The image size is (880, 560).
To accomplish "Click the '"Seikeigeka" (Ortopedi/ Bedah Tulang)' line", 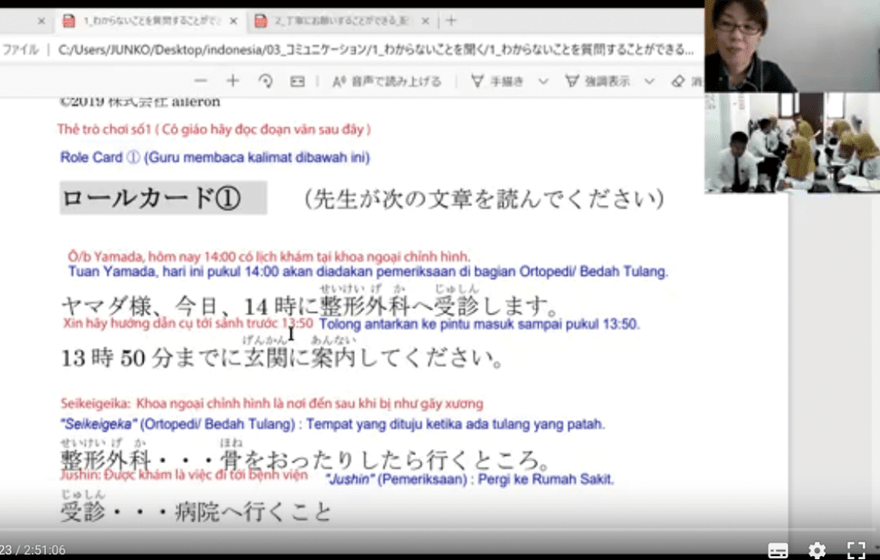I will 332,424.
